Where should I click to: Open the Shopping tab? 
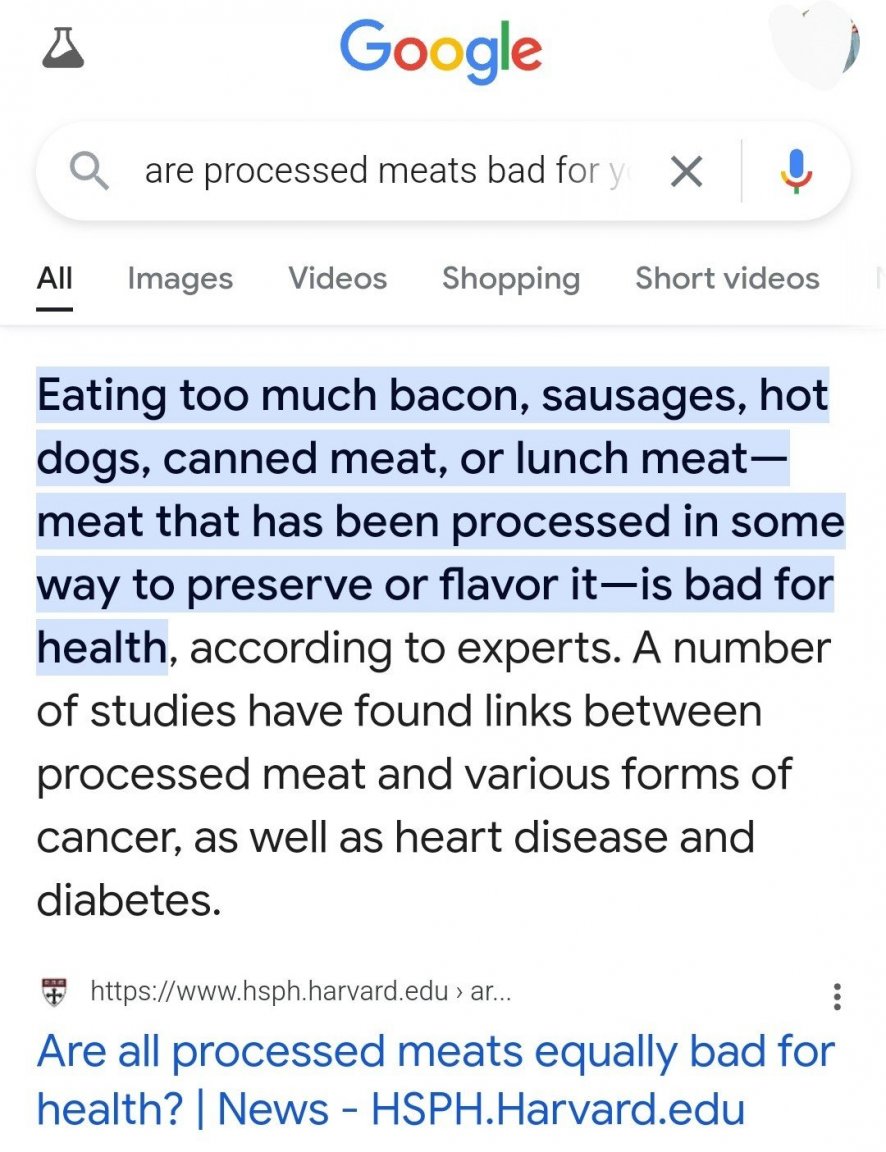click(510, 278)
